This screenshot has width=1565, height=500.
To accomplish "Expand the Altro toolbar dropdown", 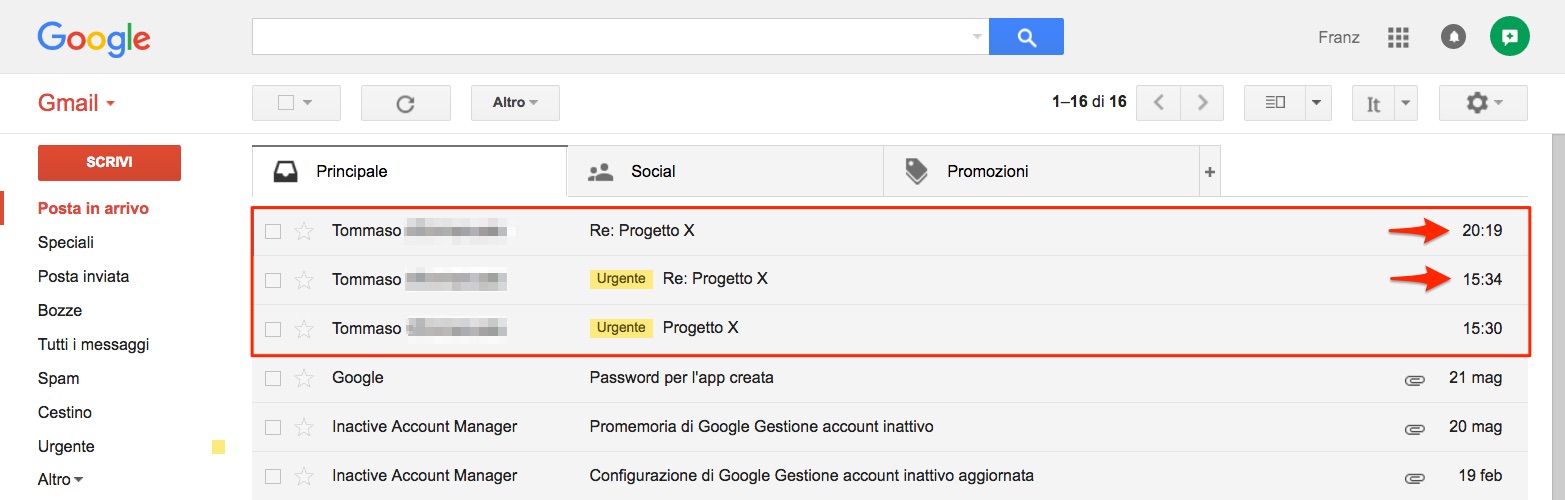I will [x=515, y=103].
